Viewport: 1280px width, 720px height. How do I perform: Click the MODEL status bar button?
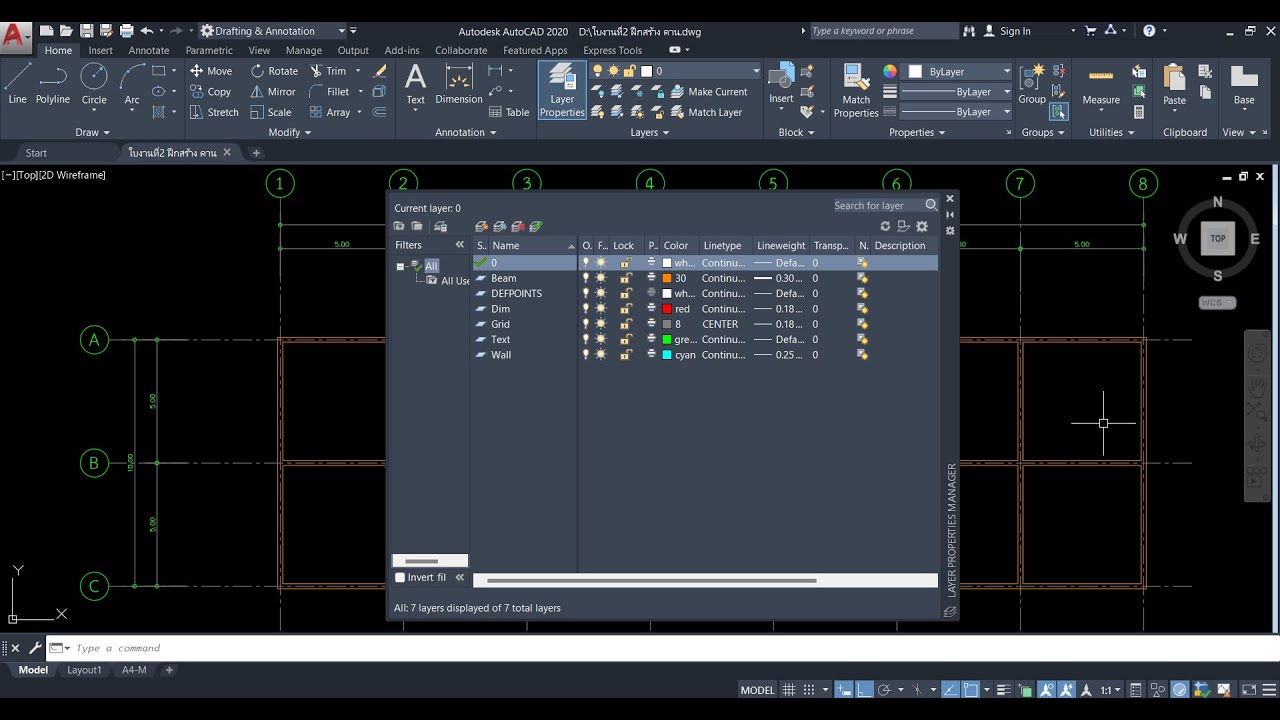pyautogui.click(x=757, y=690)
